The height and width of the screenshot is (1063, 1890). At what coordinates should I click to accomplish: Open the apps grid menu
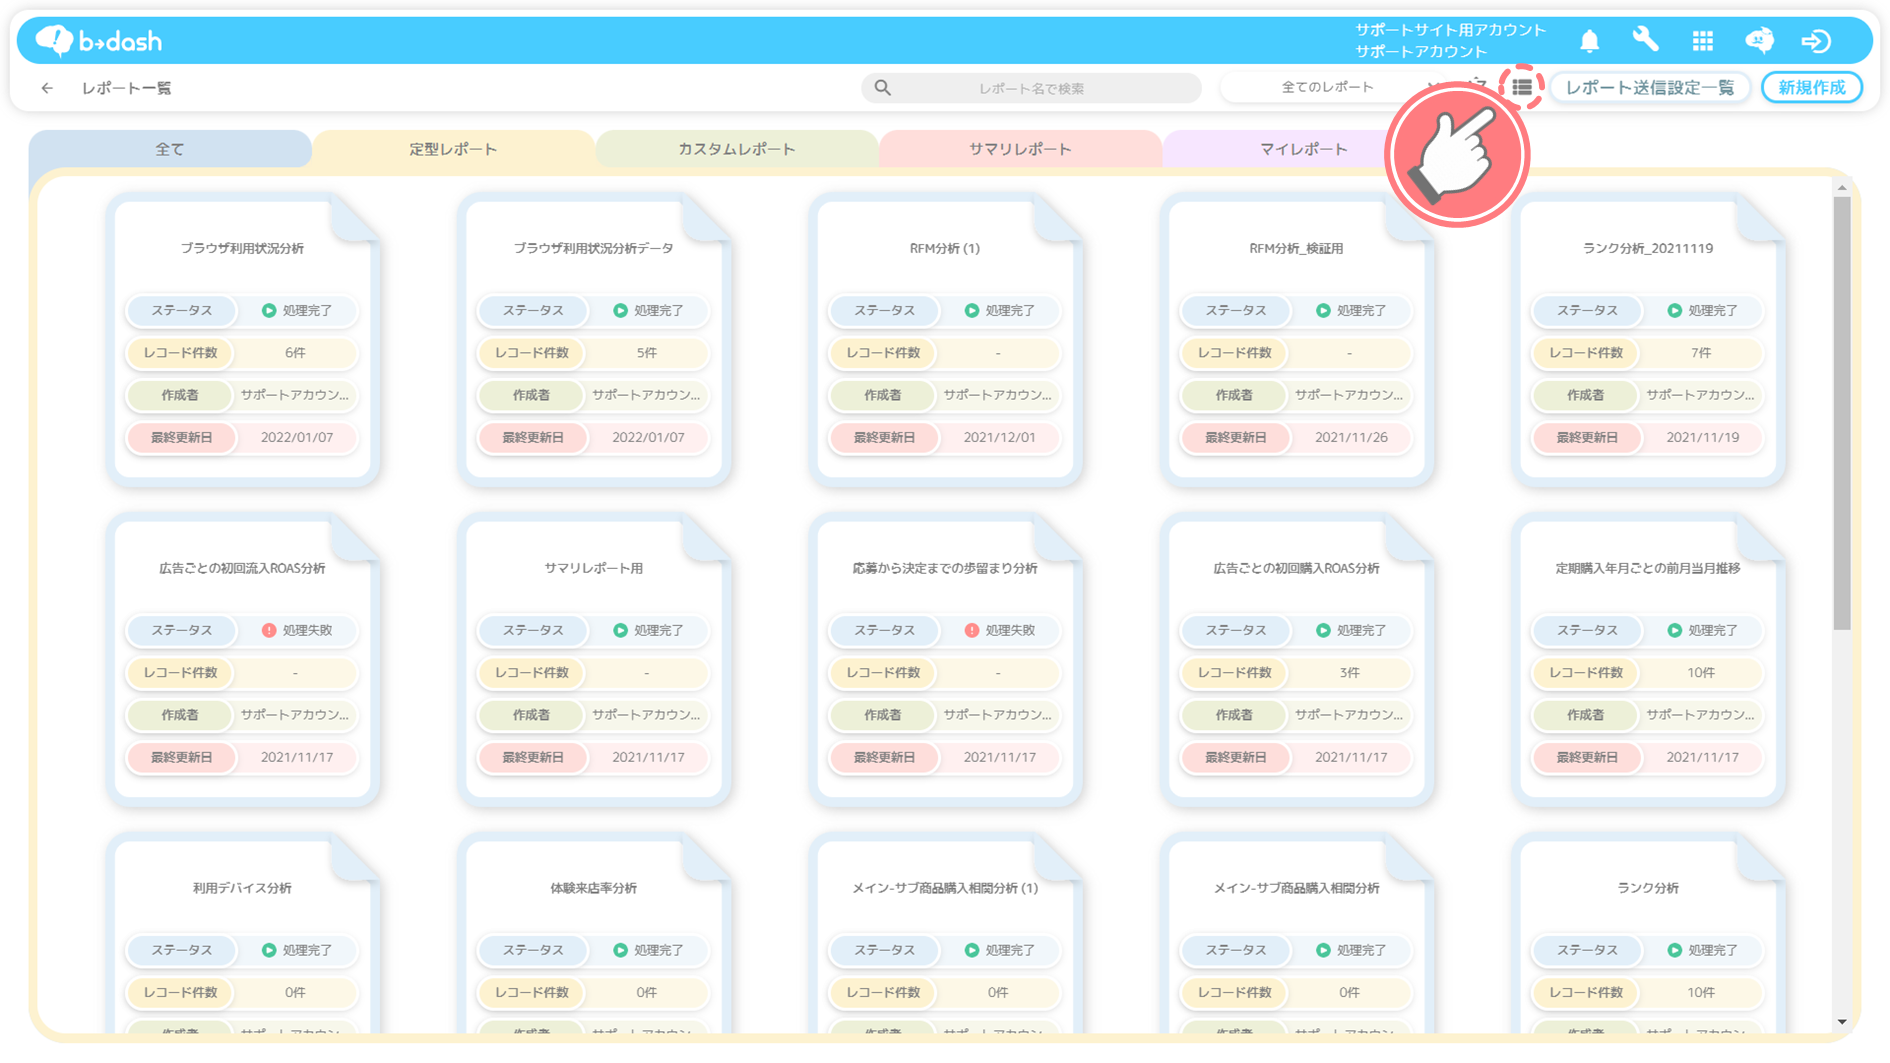click(1702, 41)
